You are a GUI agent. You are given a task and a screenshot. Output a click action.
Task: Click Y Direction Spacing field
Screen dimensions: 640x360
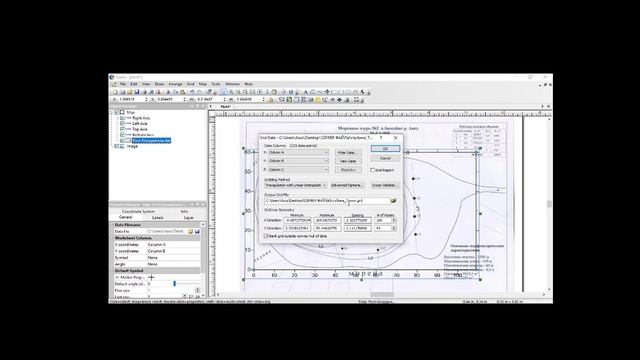point(358,228)
